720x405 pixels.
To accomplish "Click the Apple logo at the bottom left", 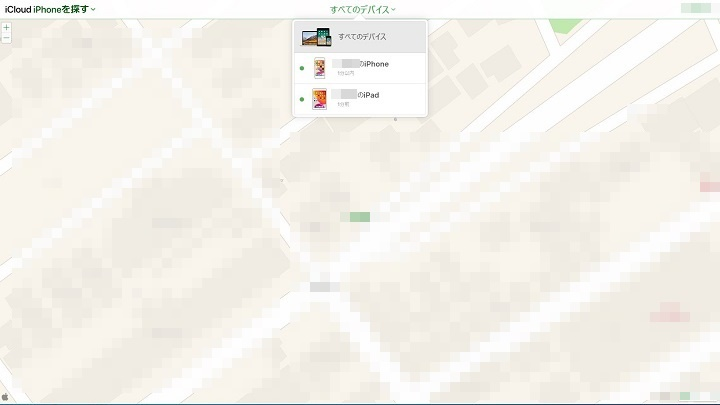I will (x=5, y=397).
